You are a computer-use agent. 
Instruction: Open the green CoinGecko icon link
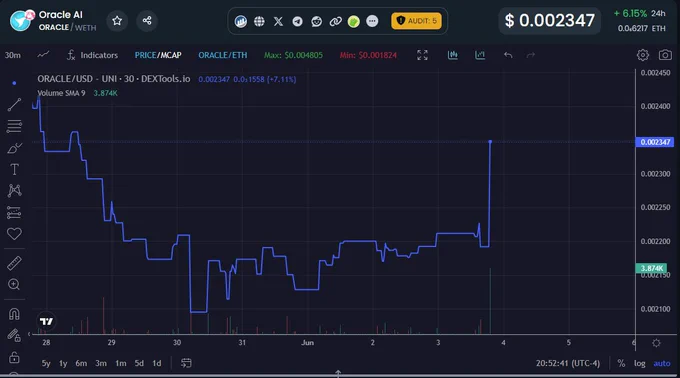(354, 21)
